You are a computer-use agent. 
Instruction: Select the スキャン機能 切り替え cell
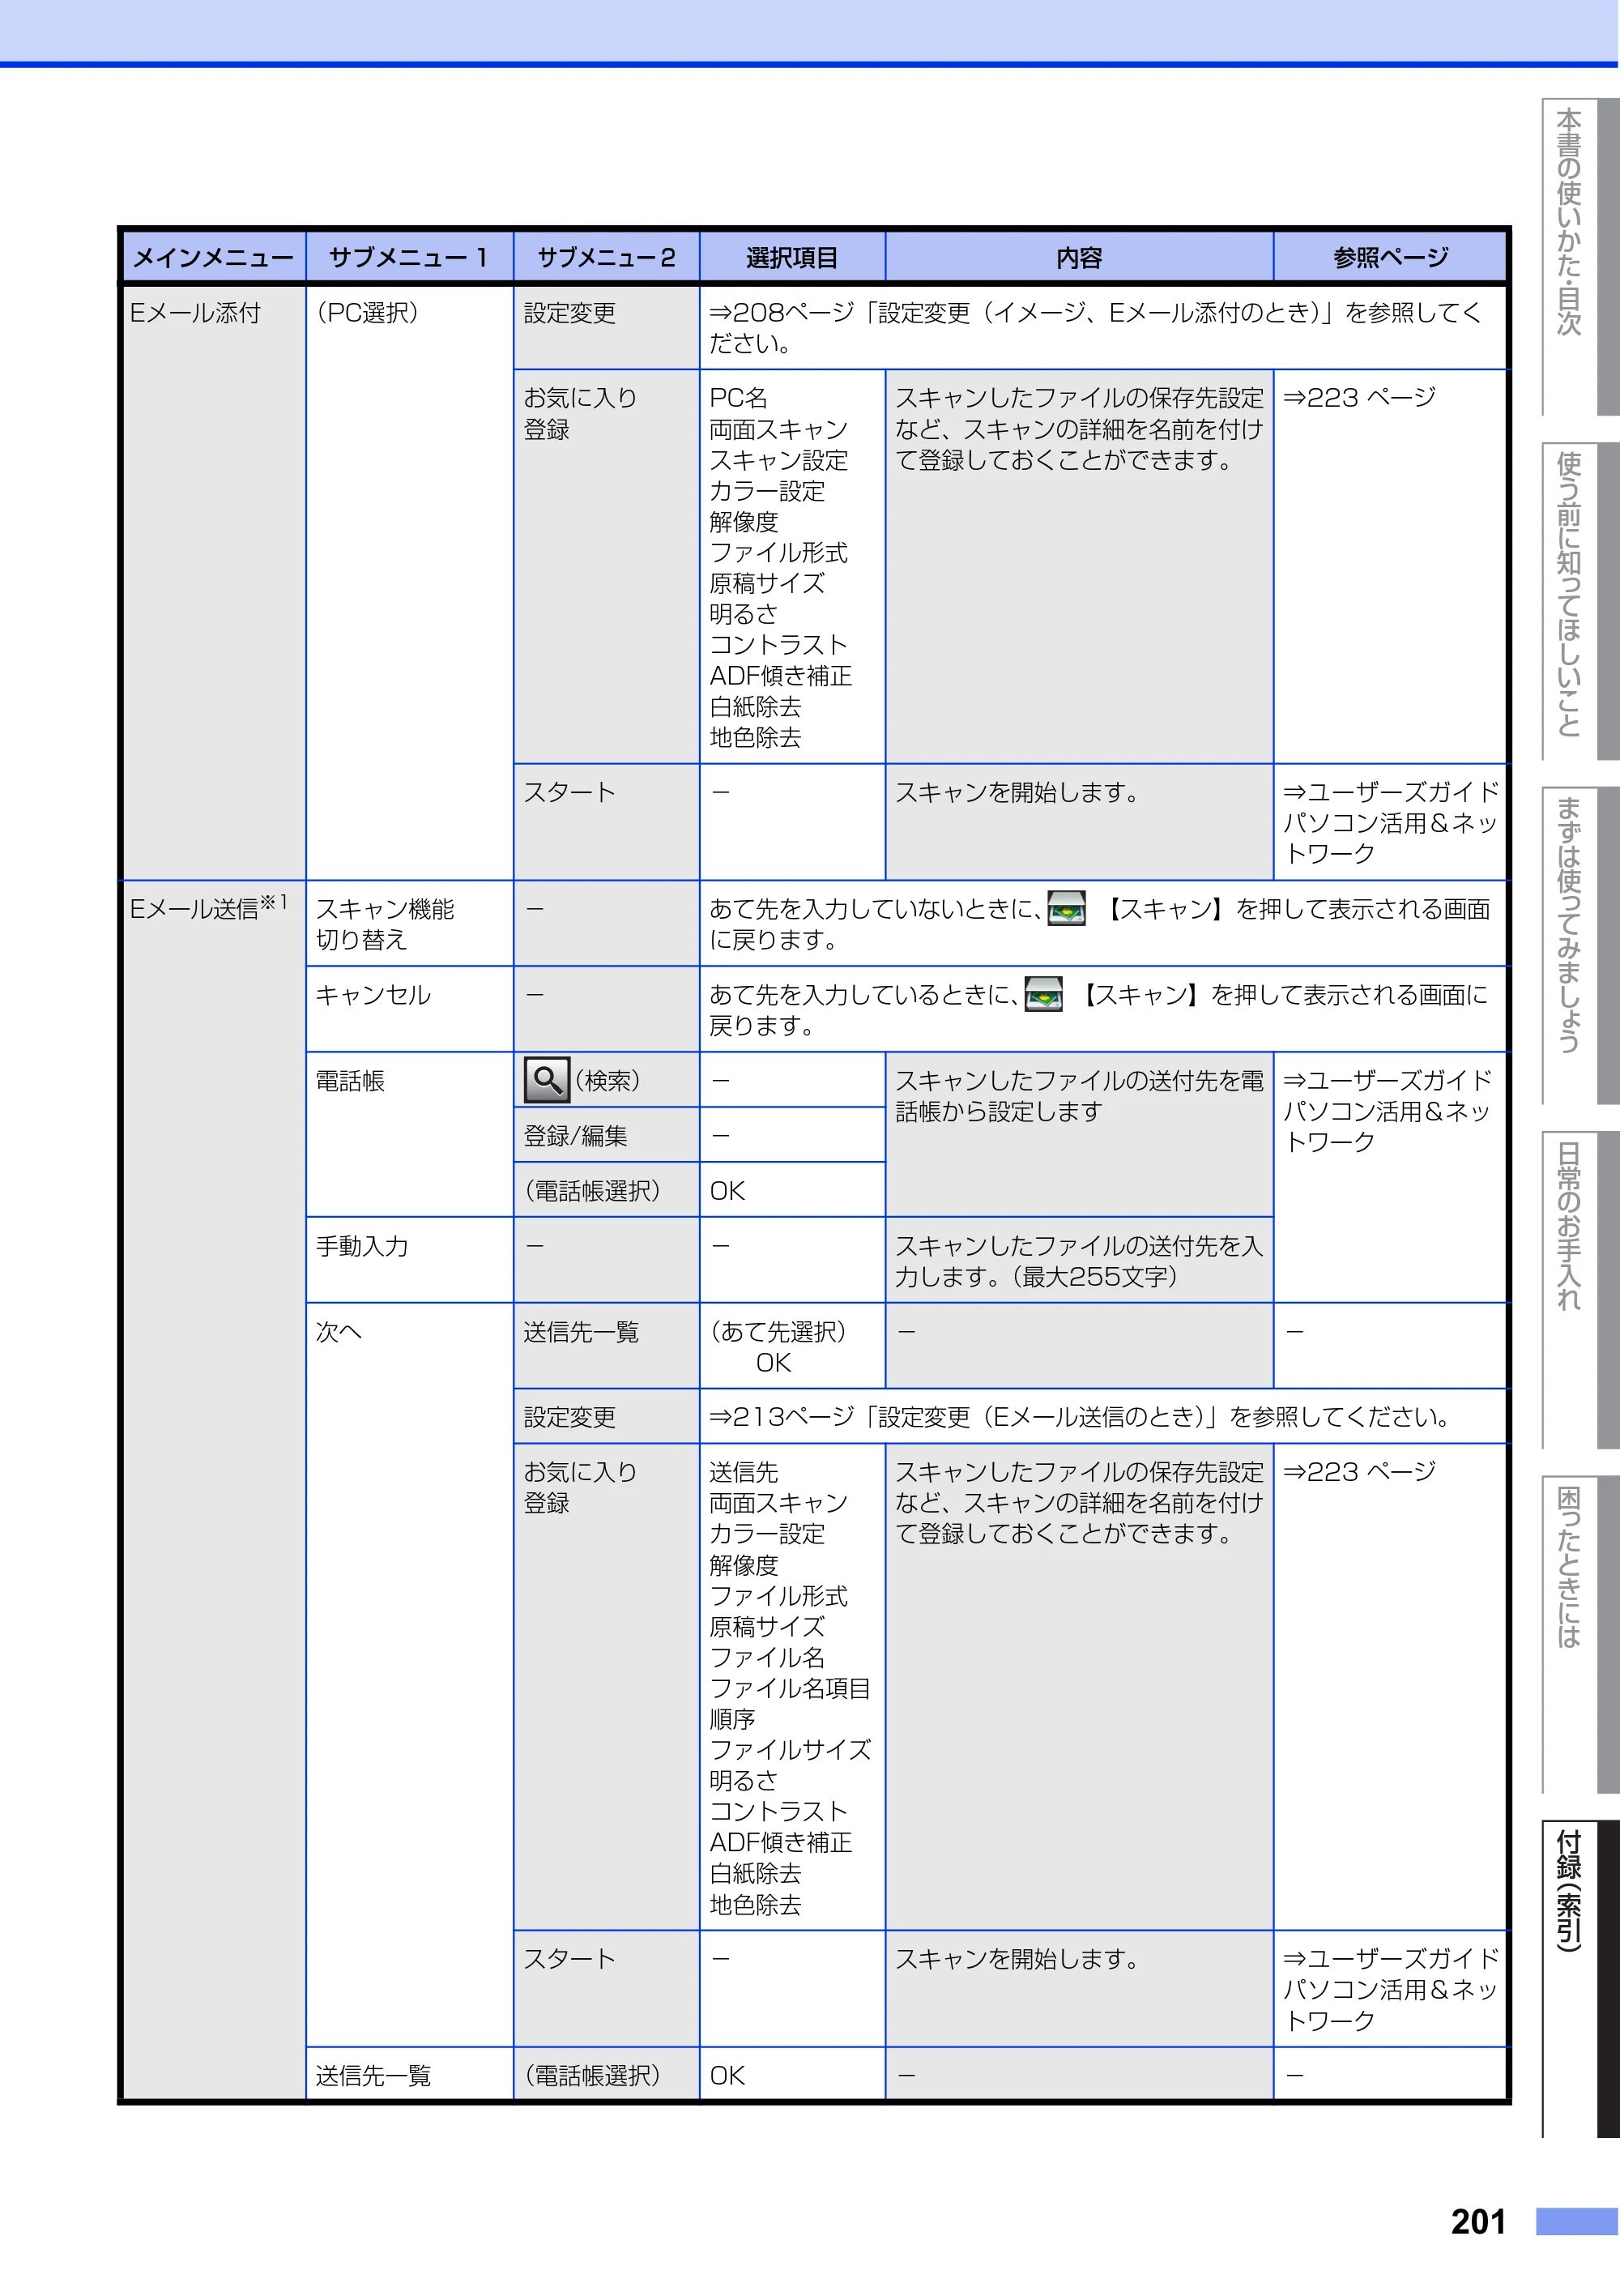click(409, 923)
